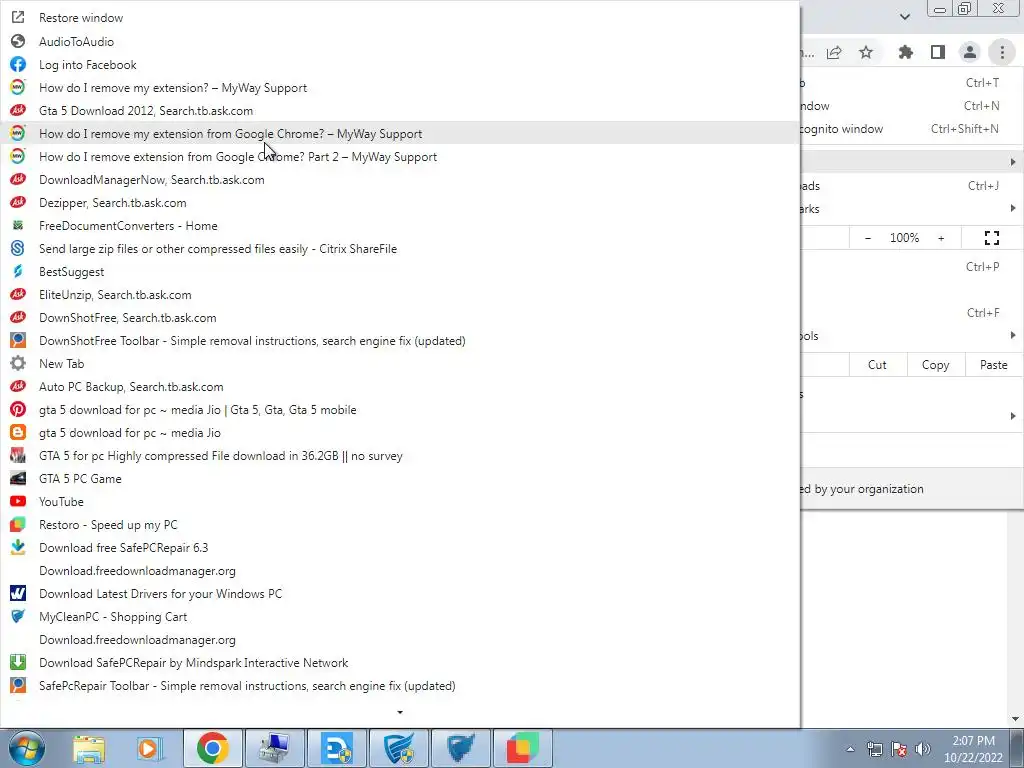The width and height of the screenshot is (1024, 768).
Task: Click the Restoro taskbar icon
Action: pos(522,748)
